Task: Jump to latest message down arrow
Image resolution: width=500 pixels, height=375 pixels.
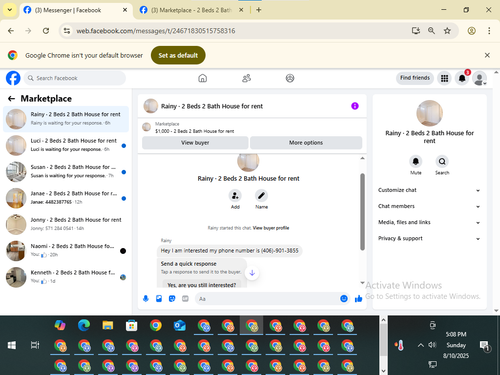Action: click(252, 273)
